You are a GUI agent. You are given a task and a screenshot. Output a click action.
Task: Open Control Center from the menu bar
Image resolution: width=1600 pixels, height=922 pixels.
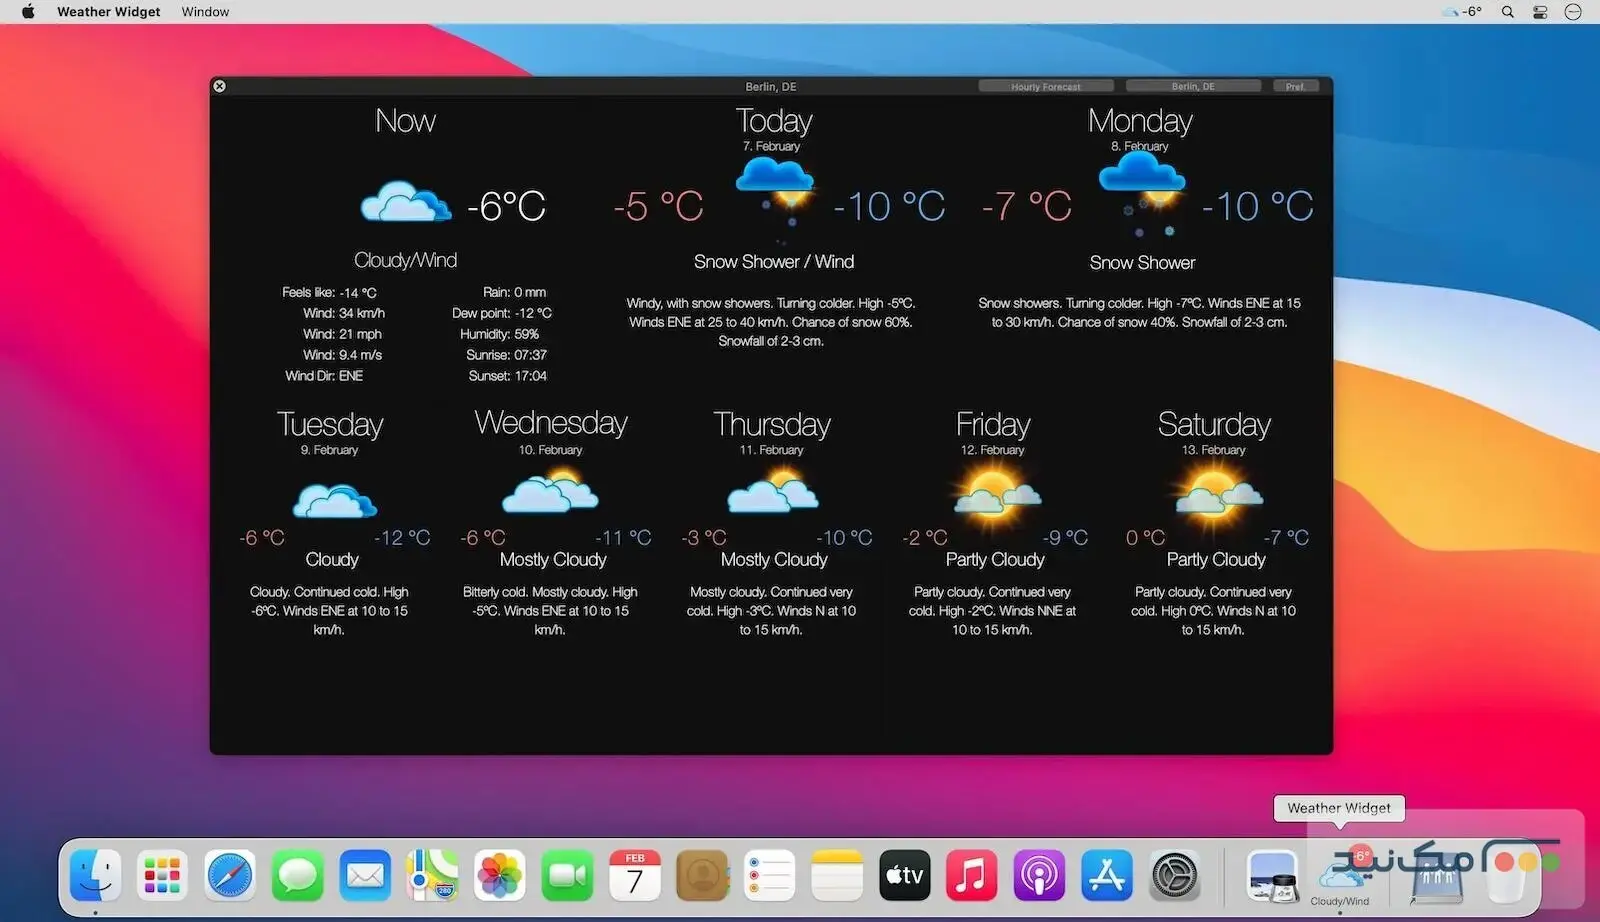[1539, 11]
